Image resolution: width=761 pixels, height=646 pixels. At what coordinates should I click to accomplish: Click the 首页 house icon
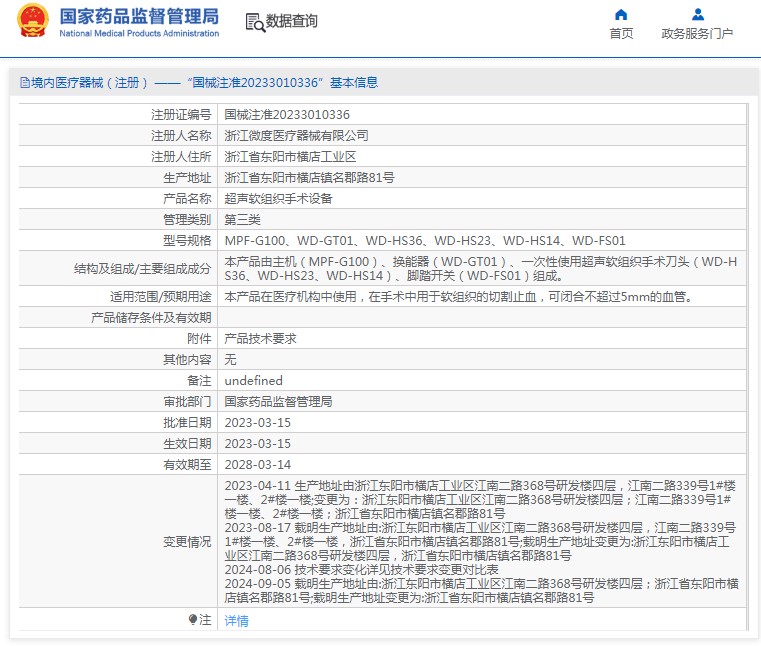tap(621, 14)
